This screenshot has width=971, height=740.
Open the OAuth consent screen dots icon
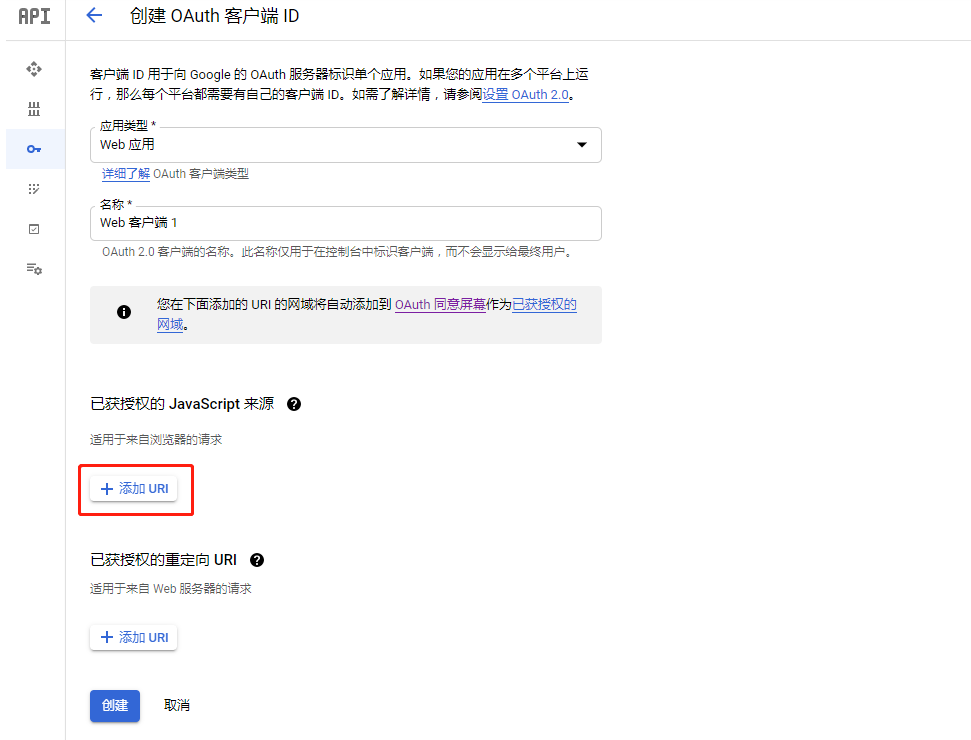[34, 189]
